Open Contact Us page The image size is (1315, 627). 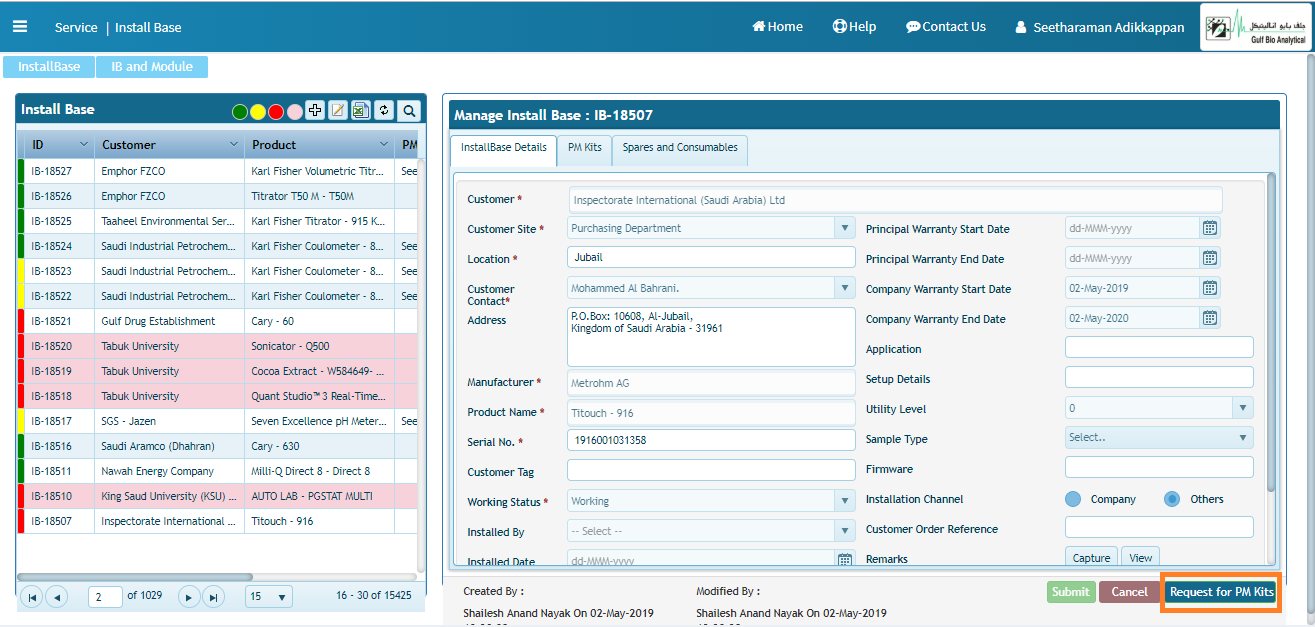[946, 27]
